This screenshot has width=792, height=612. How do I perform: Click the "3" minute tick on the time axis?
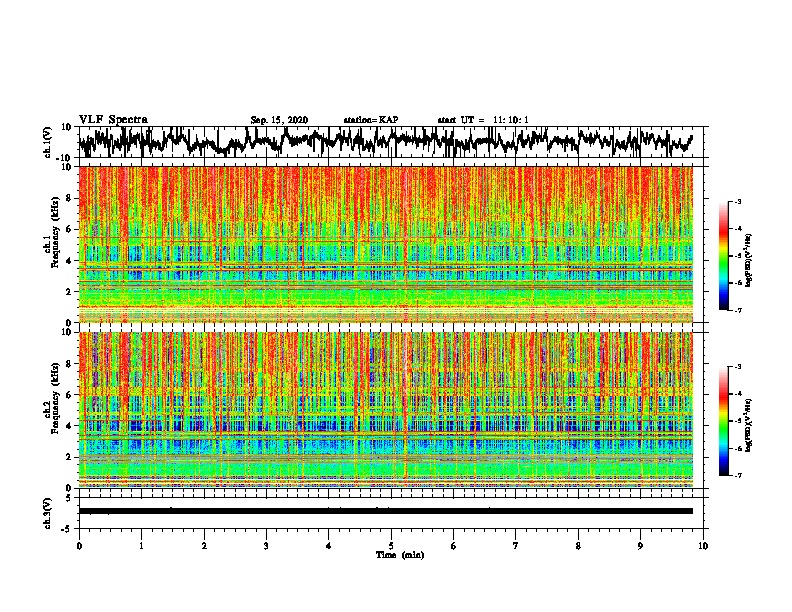[266, 546]
